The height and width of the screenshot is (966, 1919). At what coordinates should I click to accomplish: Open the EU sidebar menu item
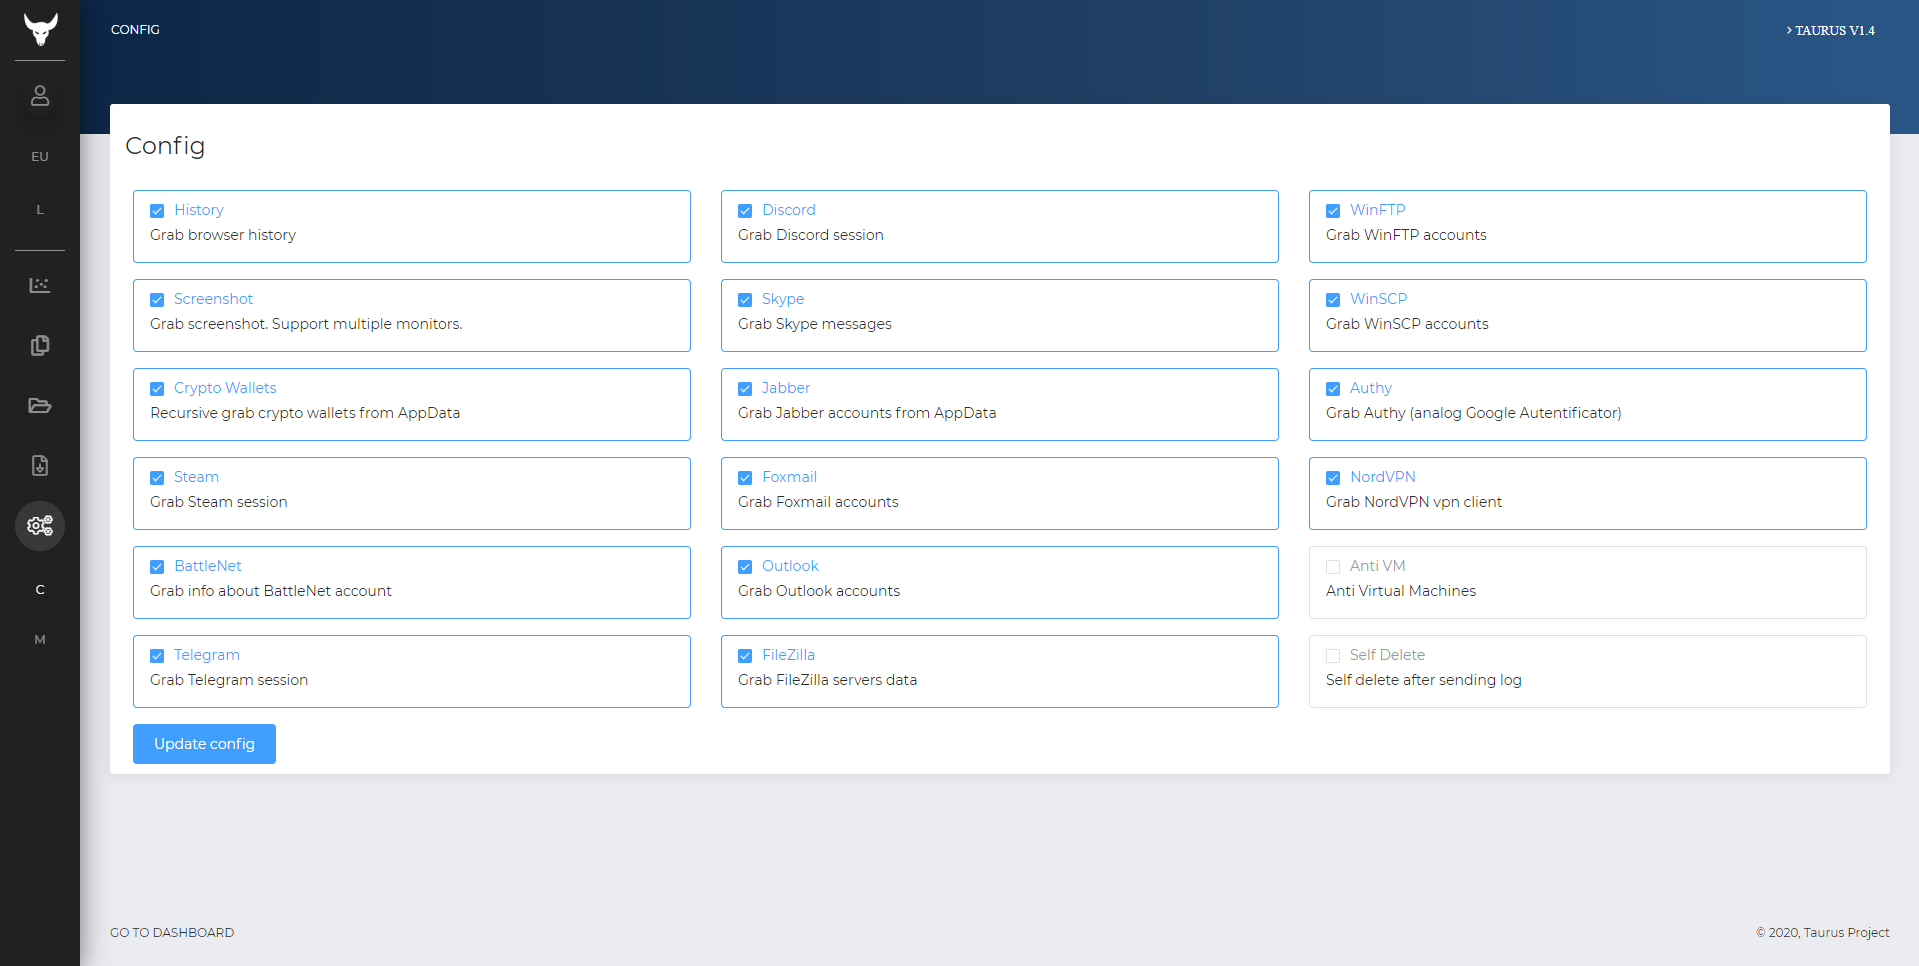[40, 157]
